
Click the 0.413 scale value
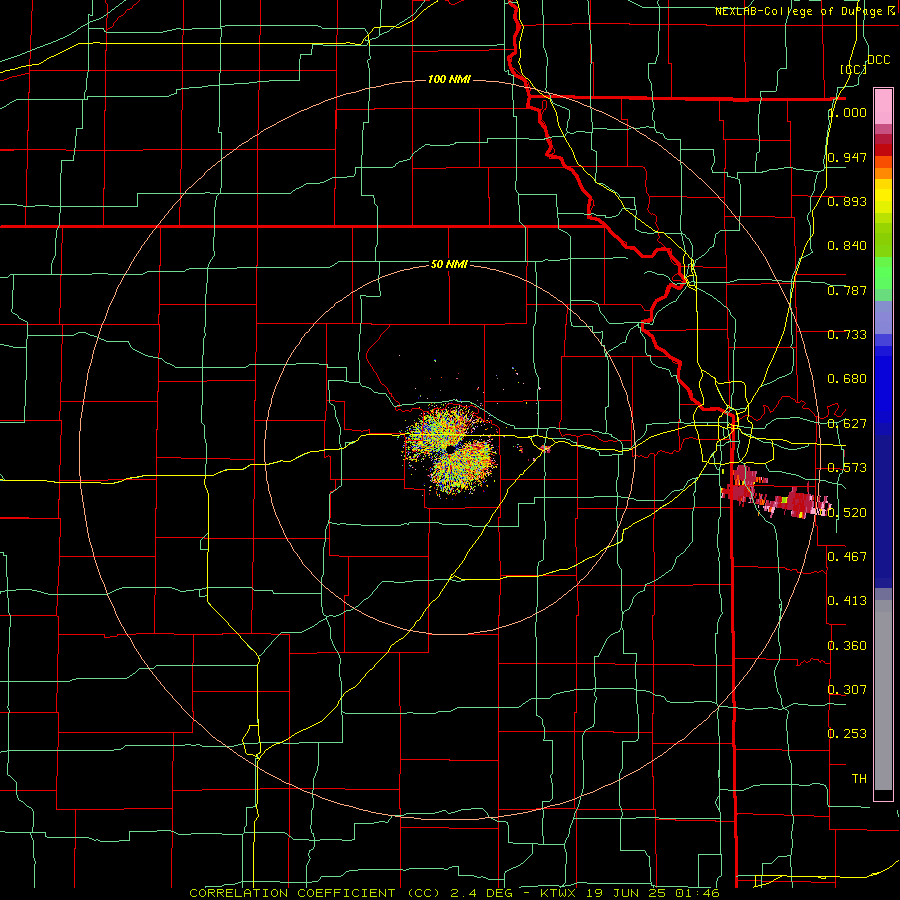click(x=847, y=601)
